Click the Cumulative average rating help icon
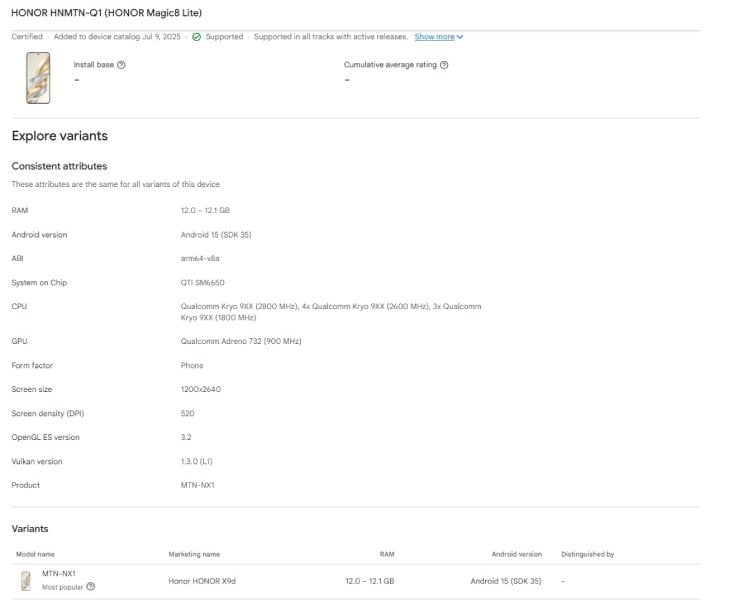 pos(444,65)
